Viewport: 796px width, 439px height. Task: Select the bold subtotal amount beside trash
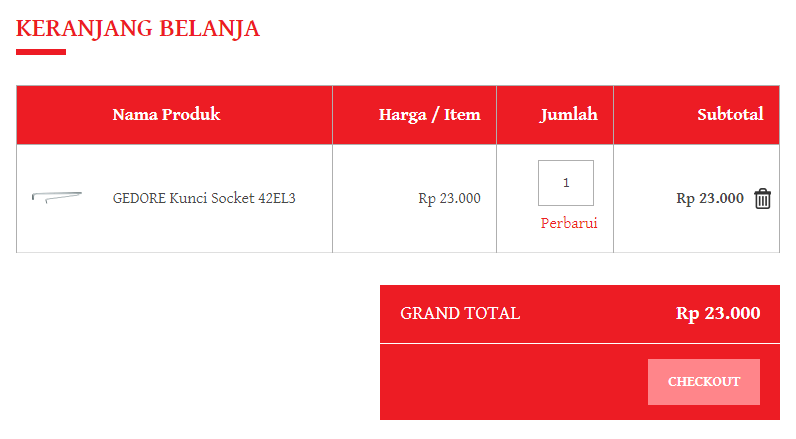pos(710,198)
